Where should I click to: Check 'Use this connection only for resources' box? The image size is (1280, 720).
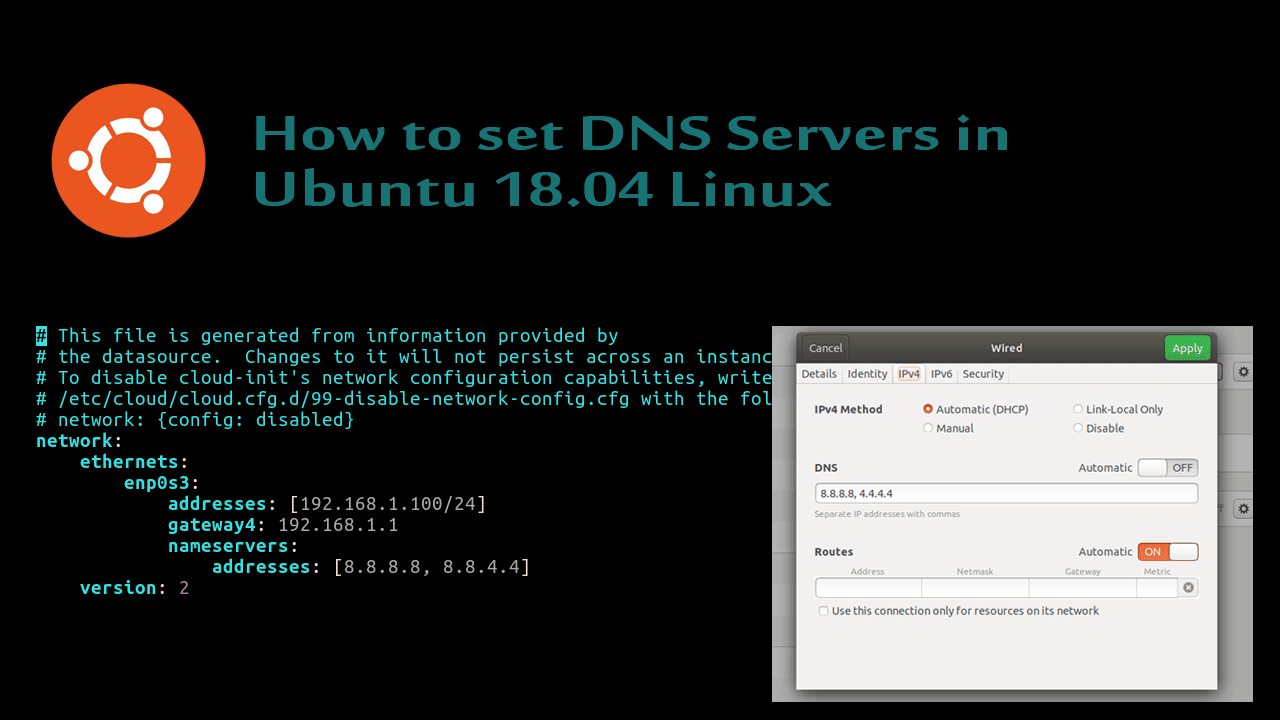[823, 611]
